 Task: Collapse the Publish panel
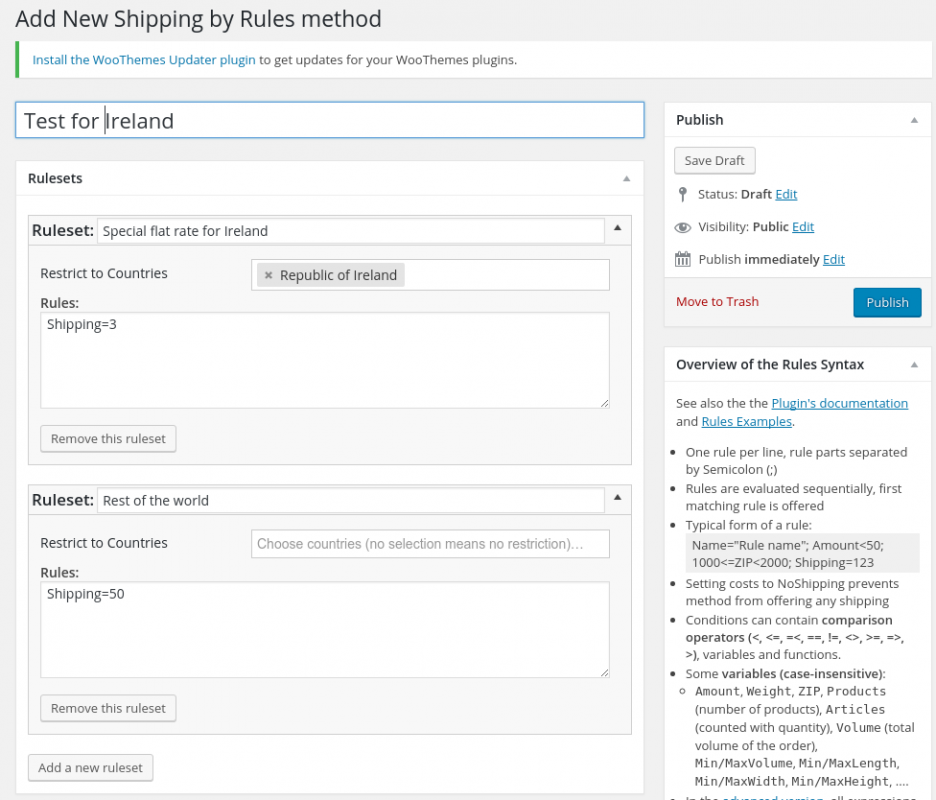pos(913,120)
